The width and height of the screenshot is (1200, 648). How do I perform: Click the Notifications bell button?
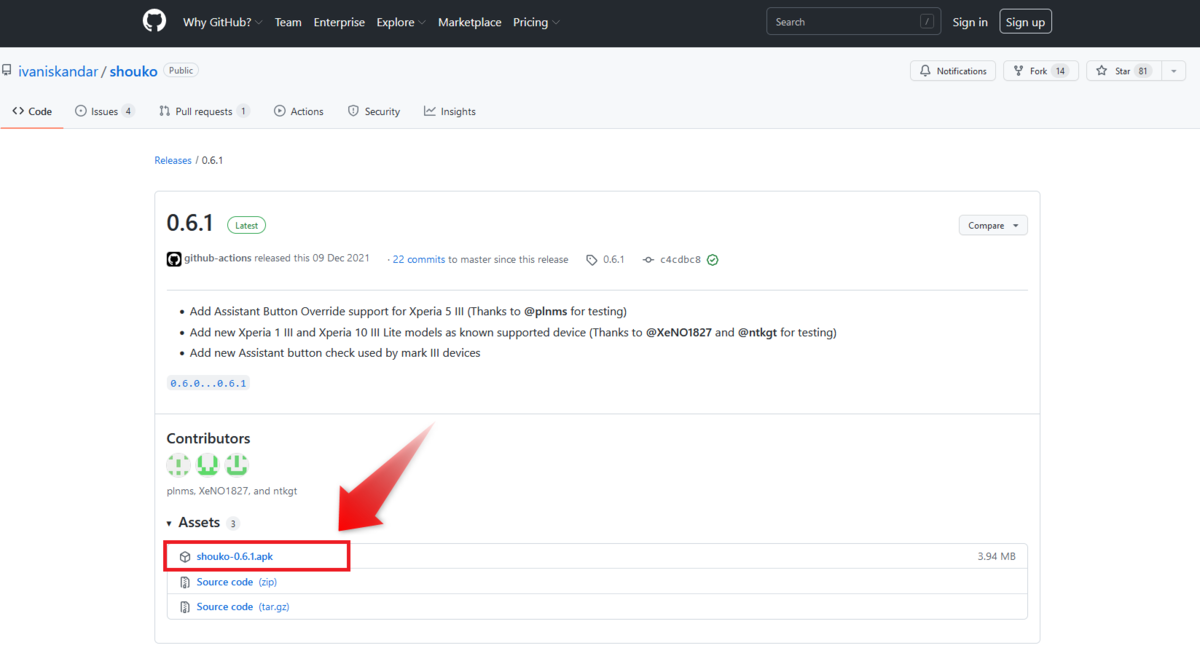tap(953, 71)
